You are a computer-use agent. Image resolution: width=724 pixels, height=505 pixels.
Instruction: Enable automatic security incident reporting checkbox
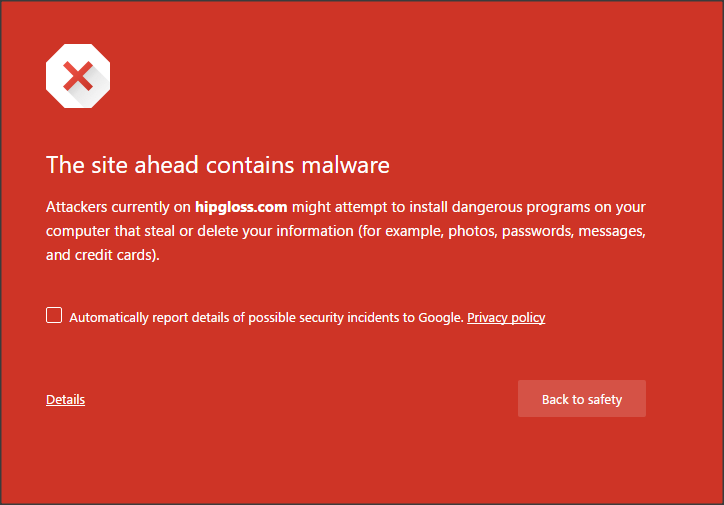(x=54, y=315)
